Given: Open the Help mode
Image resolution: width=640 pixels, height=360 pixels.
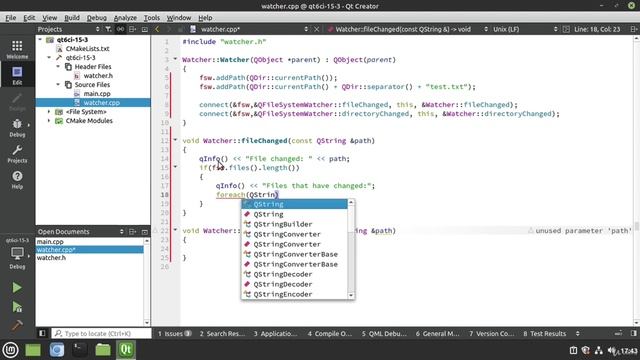Looking at the screenshot, I should point(17,180).
